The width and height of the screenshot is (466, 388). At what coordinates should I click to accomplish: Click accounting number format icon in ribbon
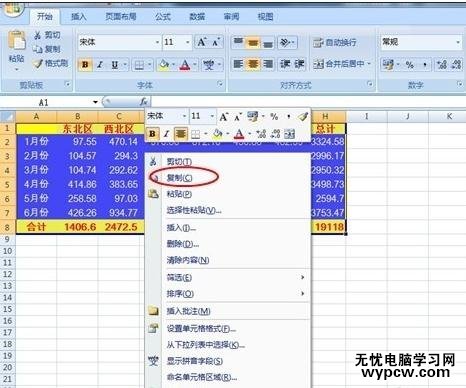tap(388, 64)
